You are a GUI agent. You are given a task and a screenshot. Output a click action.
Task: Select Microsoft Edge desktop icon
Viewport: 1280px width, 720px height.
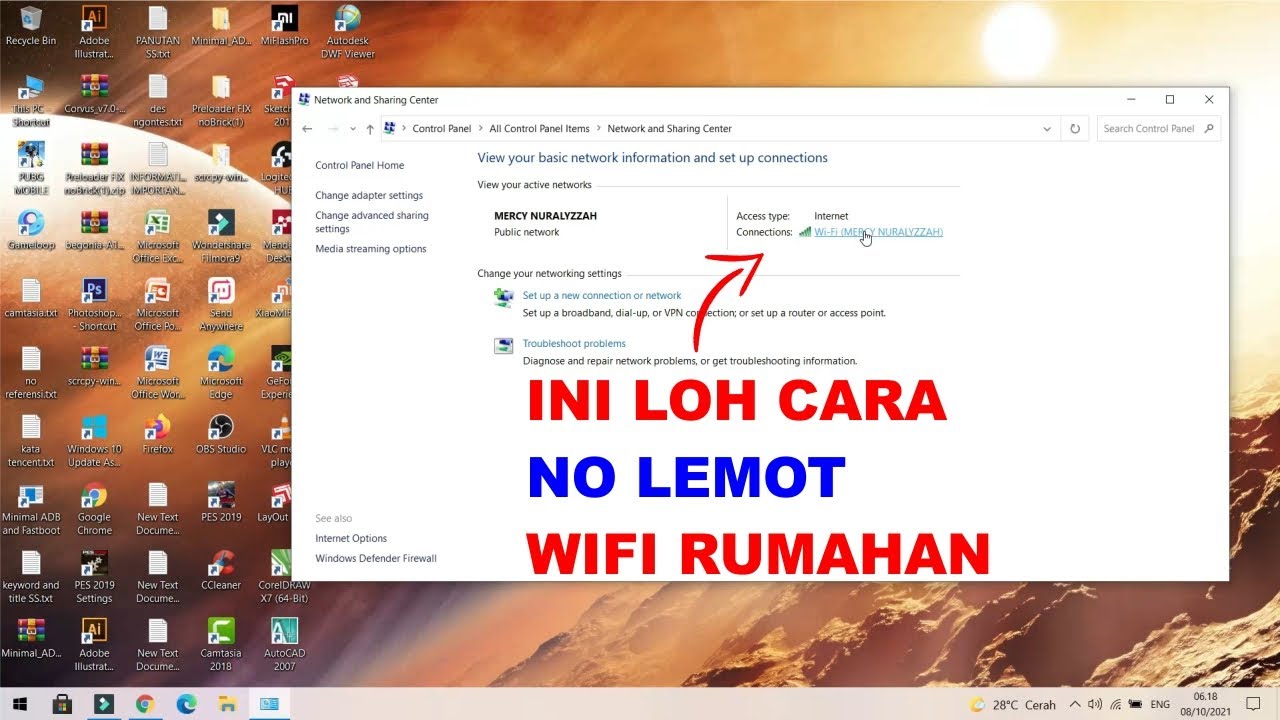(221, 372)
